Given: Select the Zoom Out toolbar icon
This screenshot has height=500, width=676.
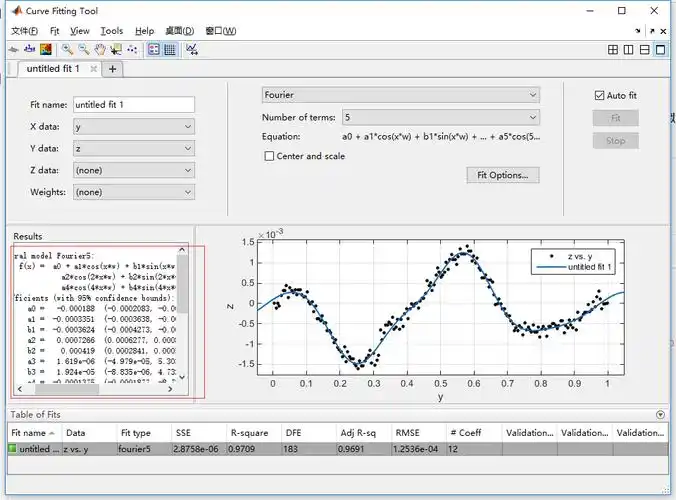Looking at the screenshot, I should tap(84, 48).
